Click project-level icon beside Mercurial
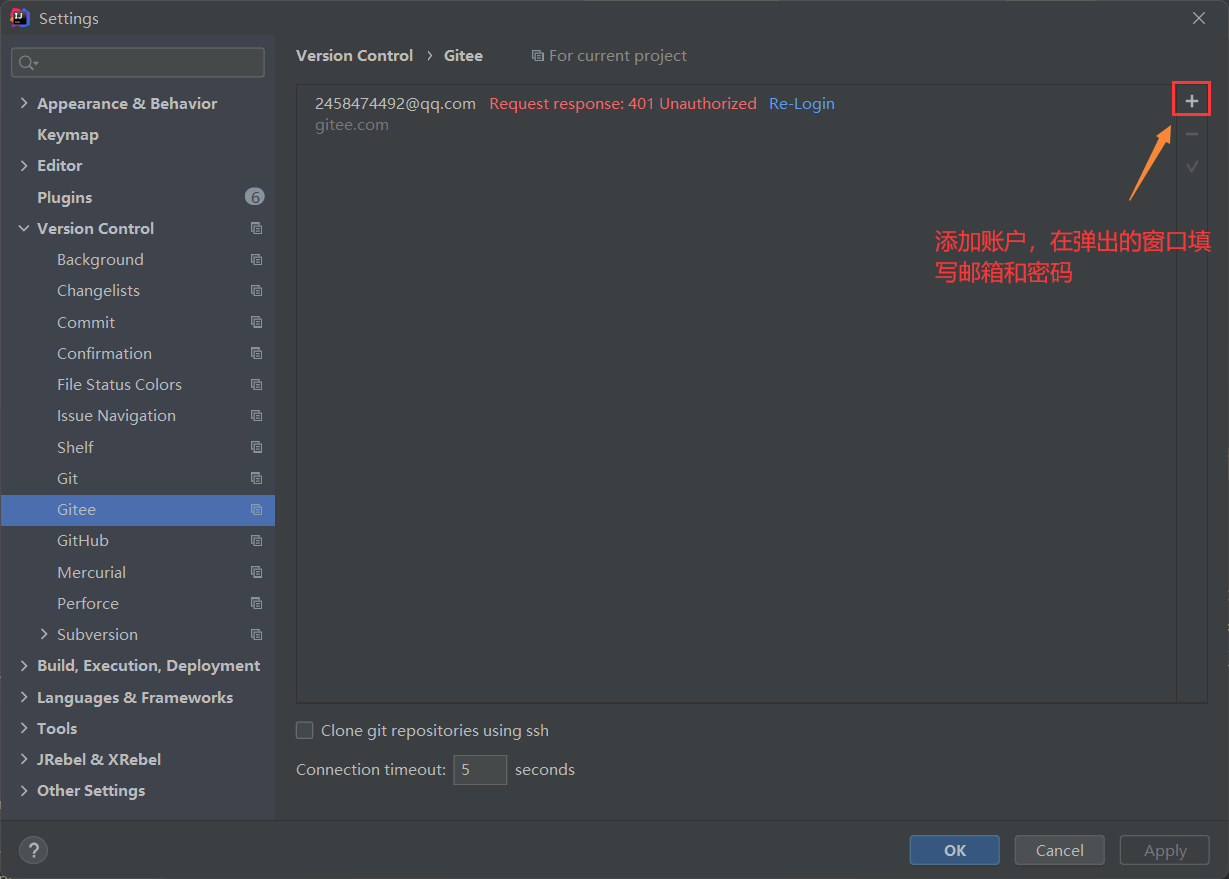This screenshot has height=879, width=1229. [x=256, y=572]
